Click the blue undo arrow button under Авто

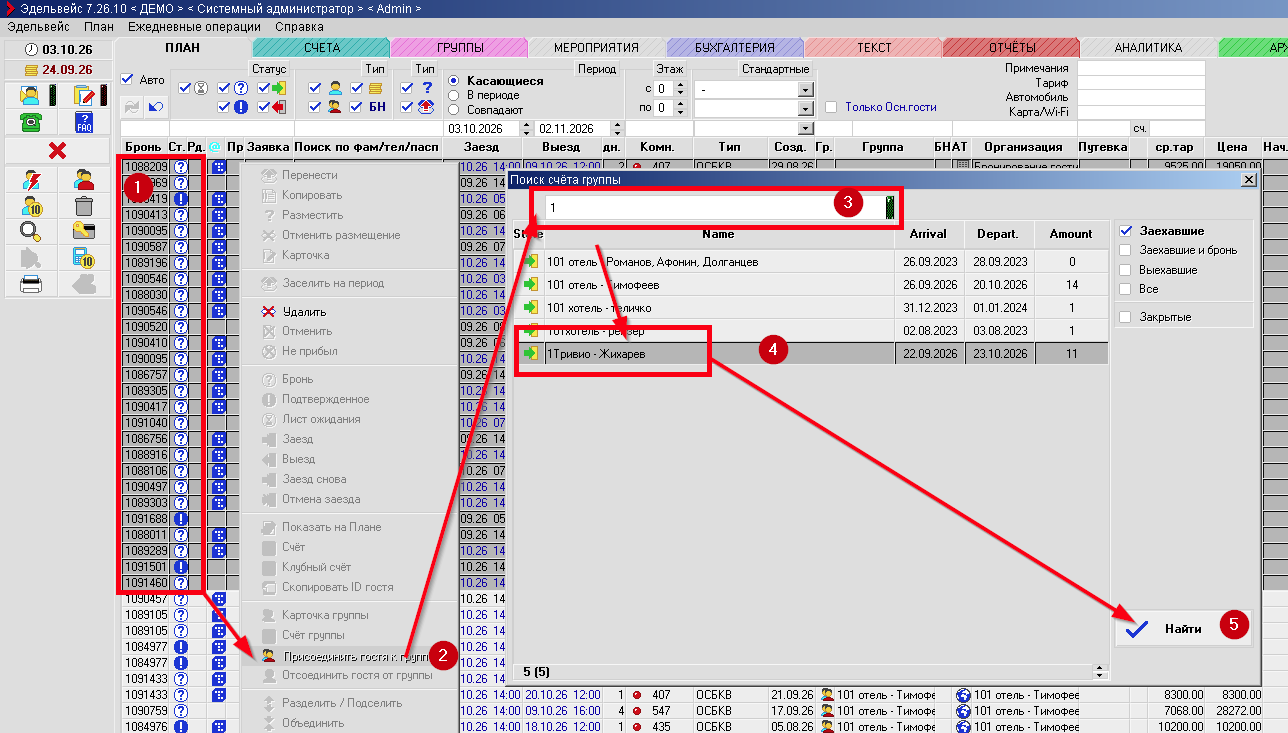coord(156,107)
